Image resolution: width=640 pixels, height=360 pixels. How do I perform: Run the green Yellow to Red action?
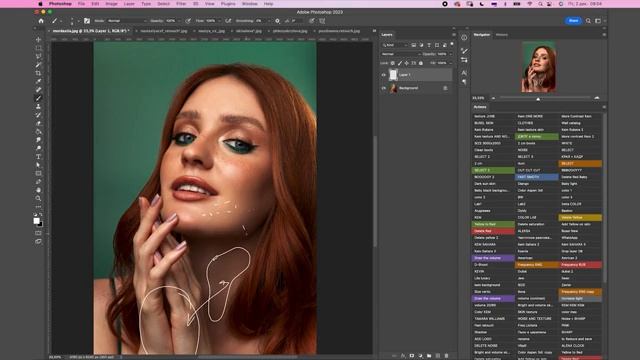493,224
